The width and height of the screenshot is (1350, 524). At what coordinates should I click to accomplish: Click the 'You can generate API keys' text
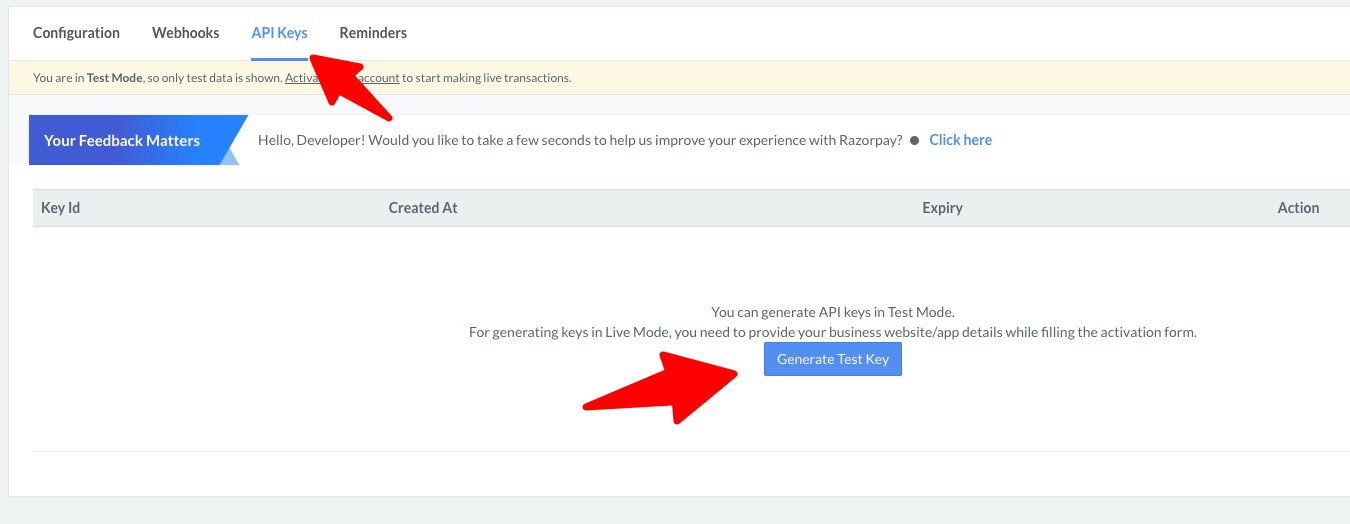pos(832,312)
